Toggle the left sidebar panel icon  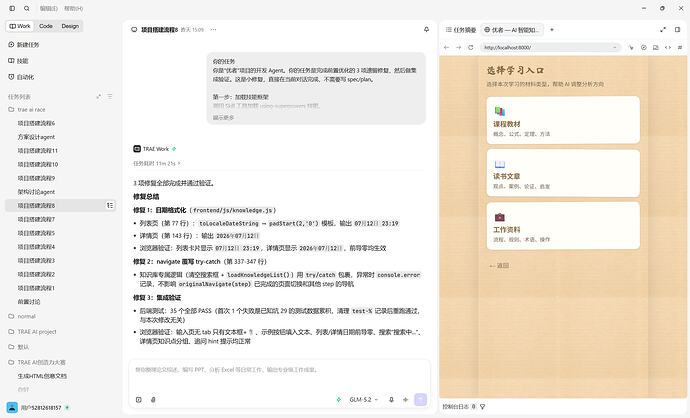click(12, 8)
